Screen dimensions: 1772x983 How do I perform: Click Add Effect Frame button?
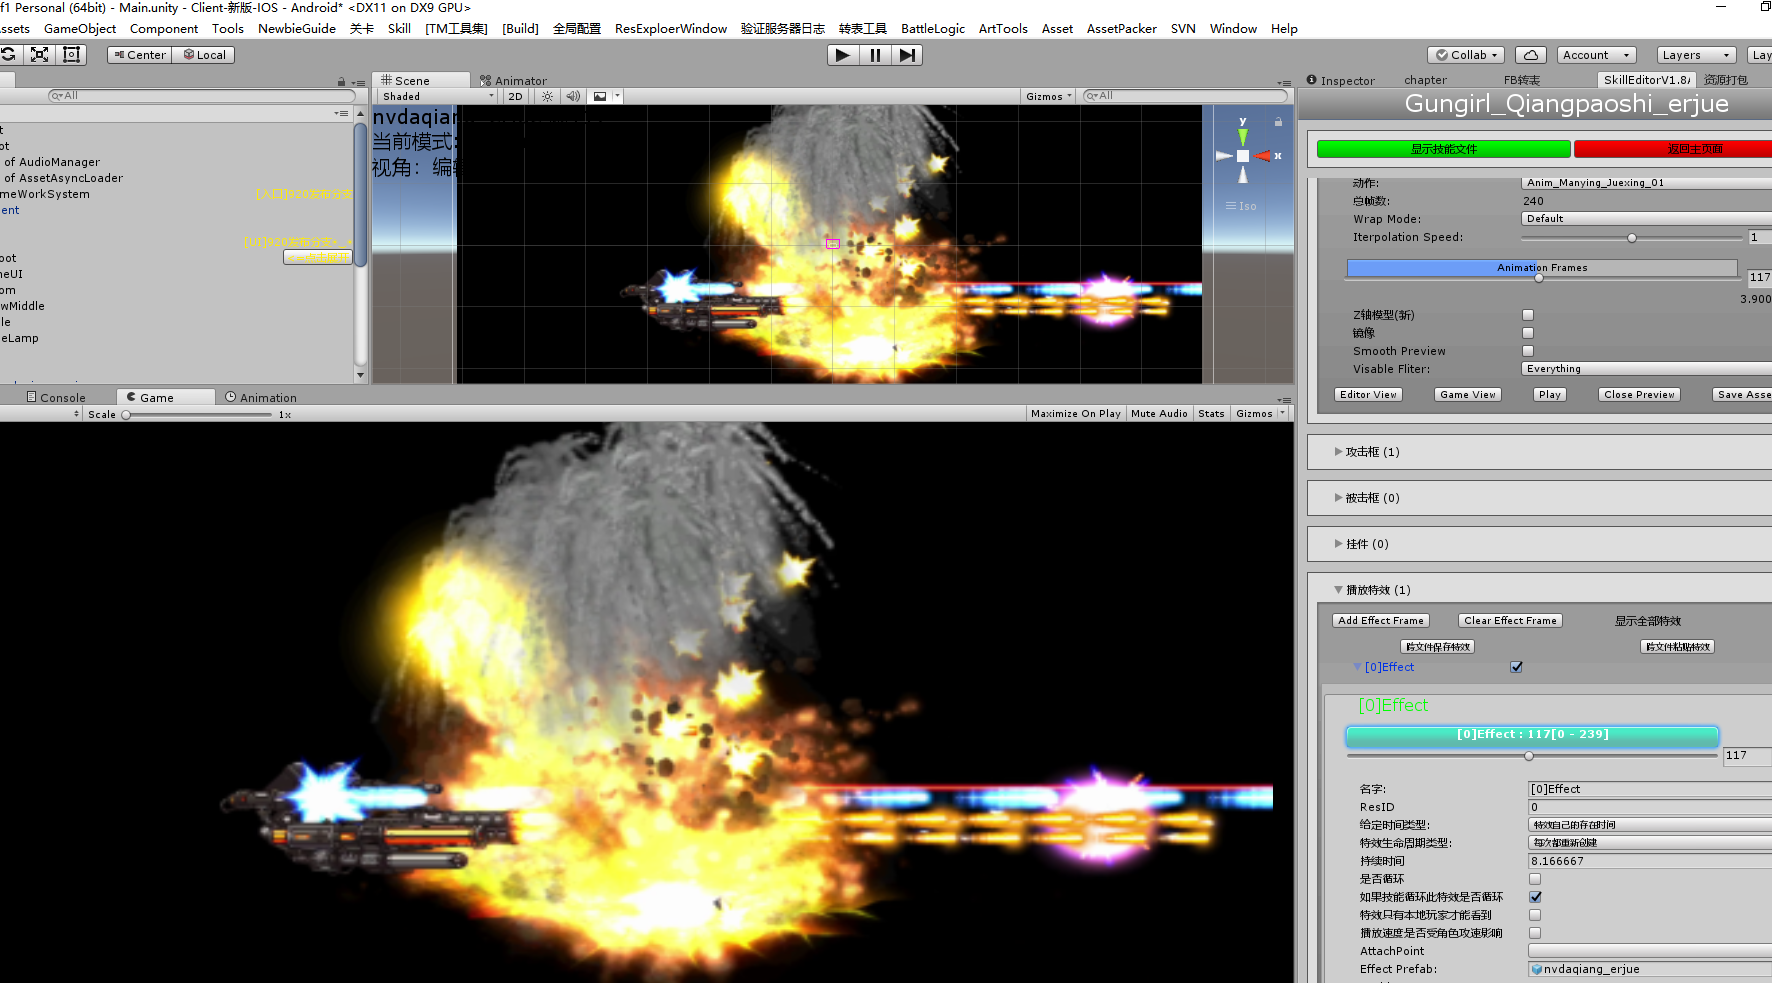point(1381,620)
